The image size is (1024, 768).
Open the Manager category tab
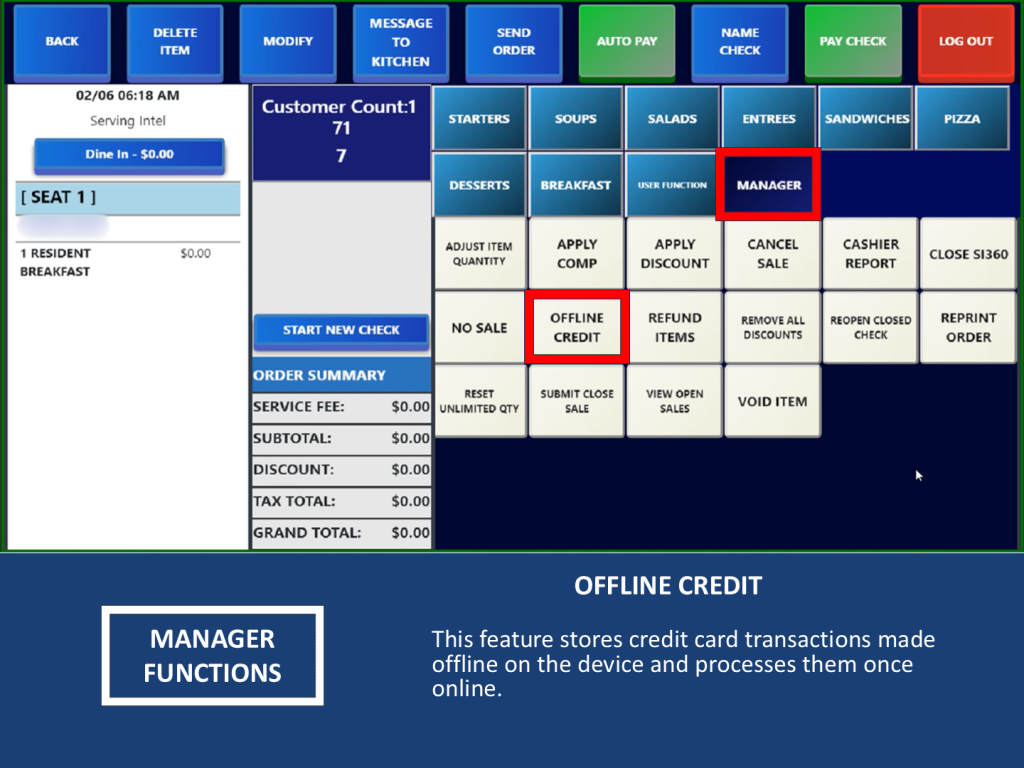point(768,185)
